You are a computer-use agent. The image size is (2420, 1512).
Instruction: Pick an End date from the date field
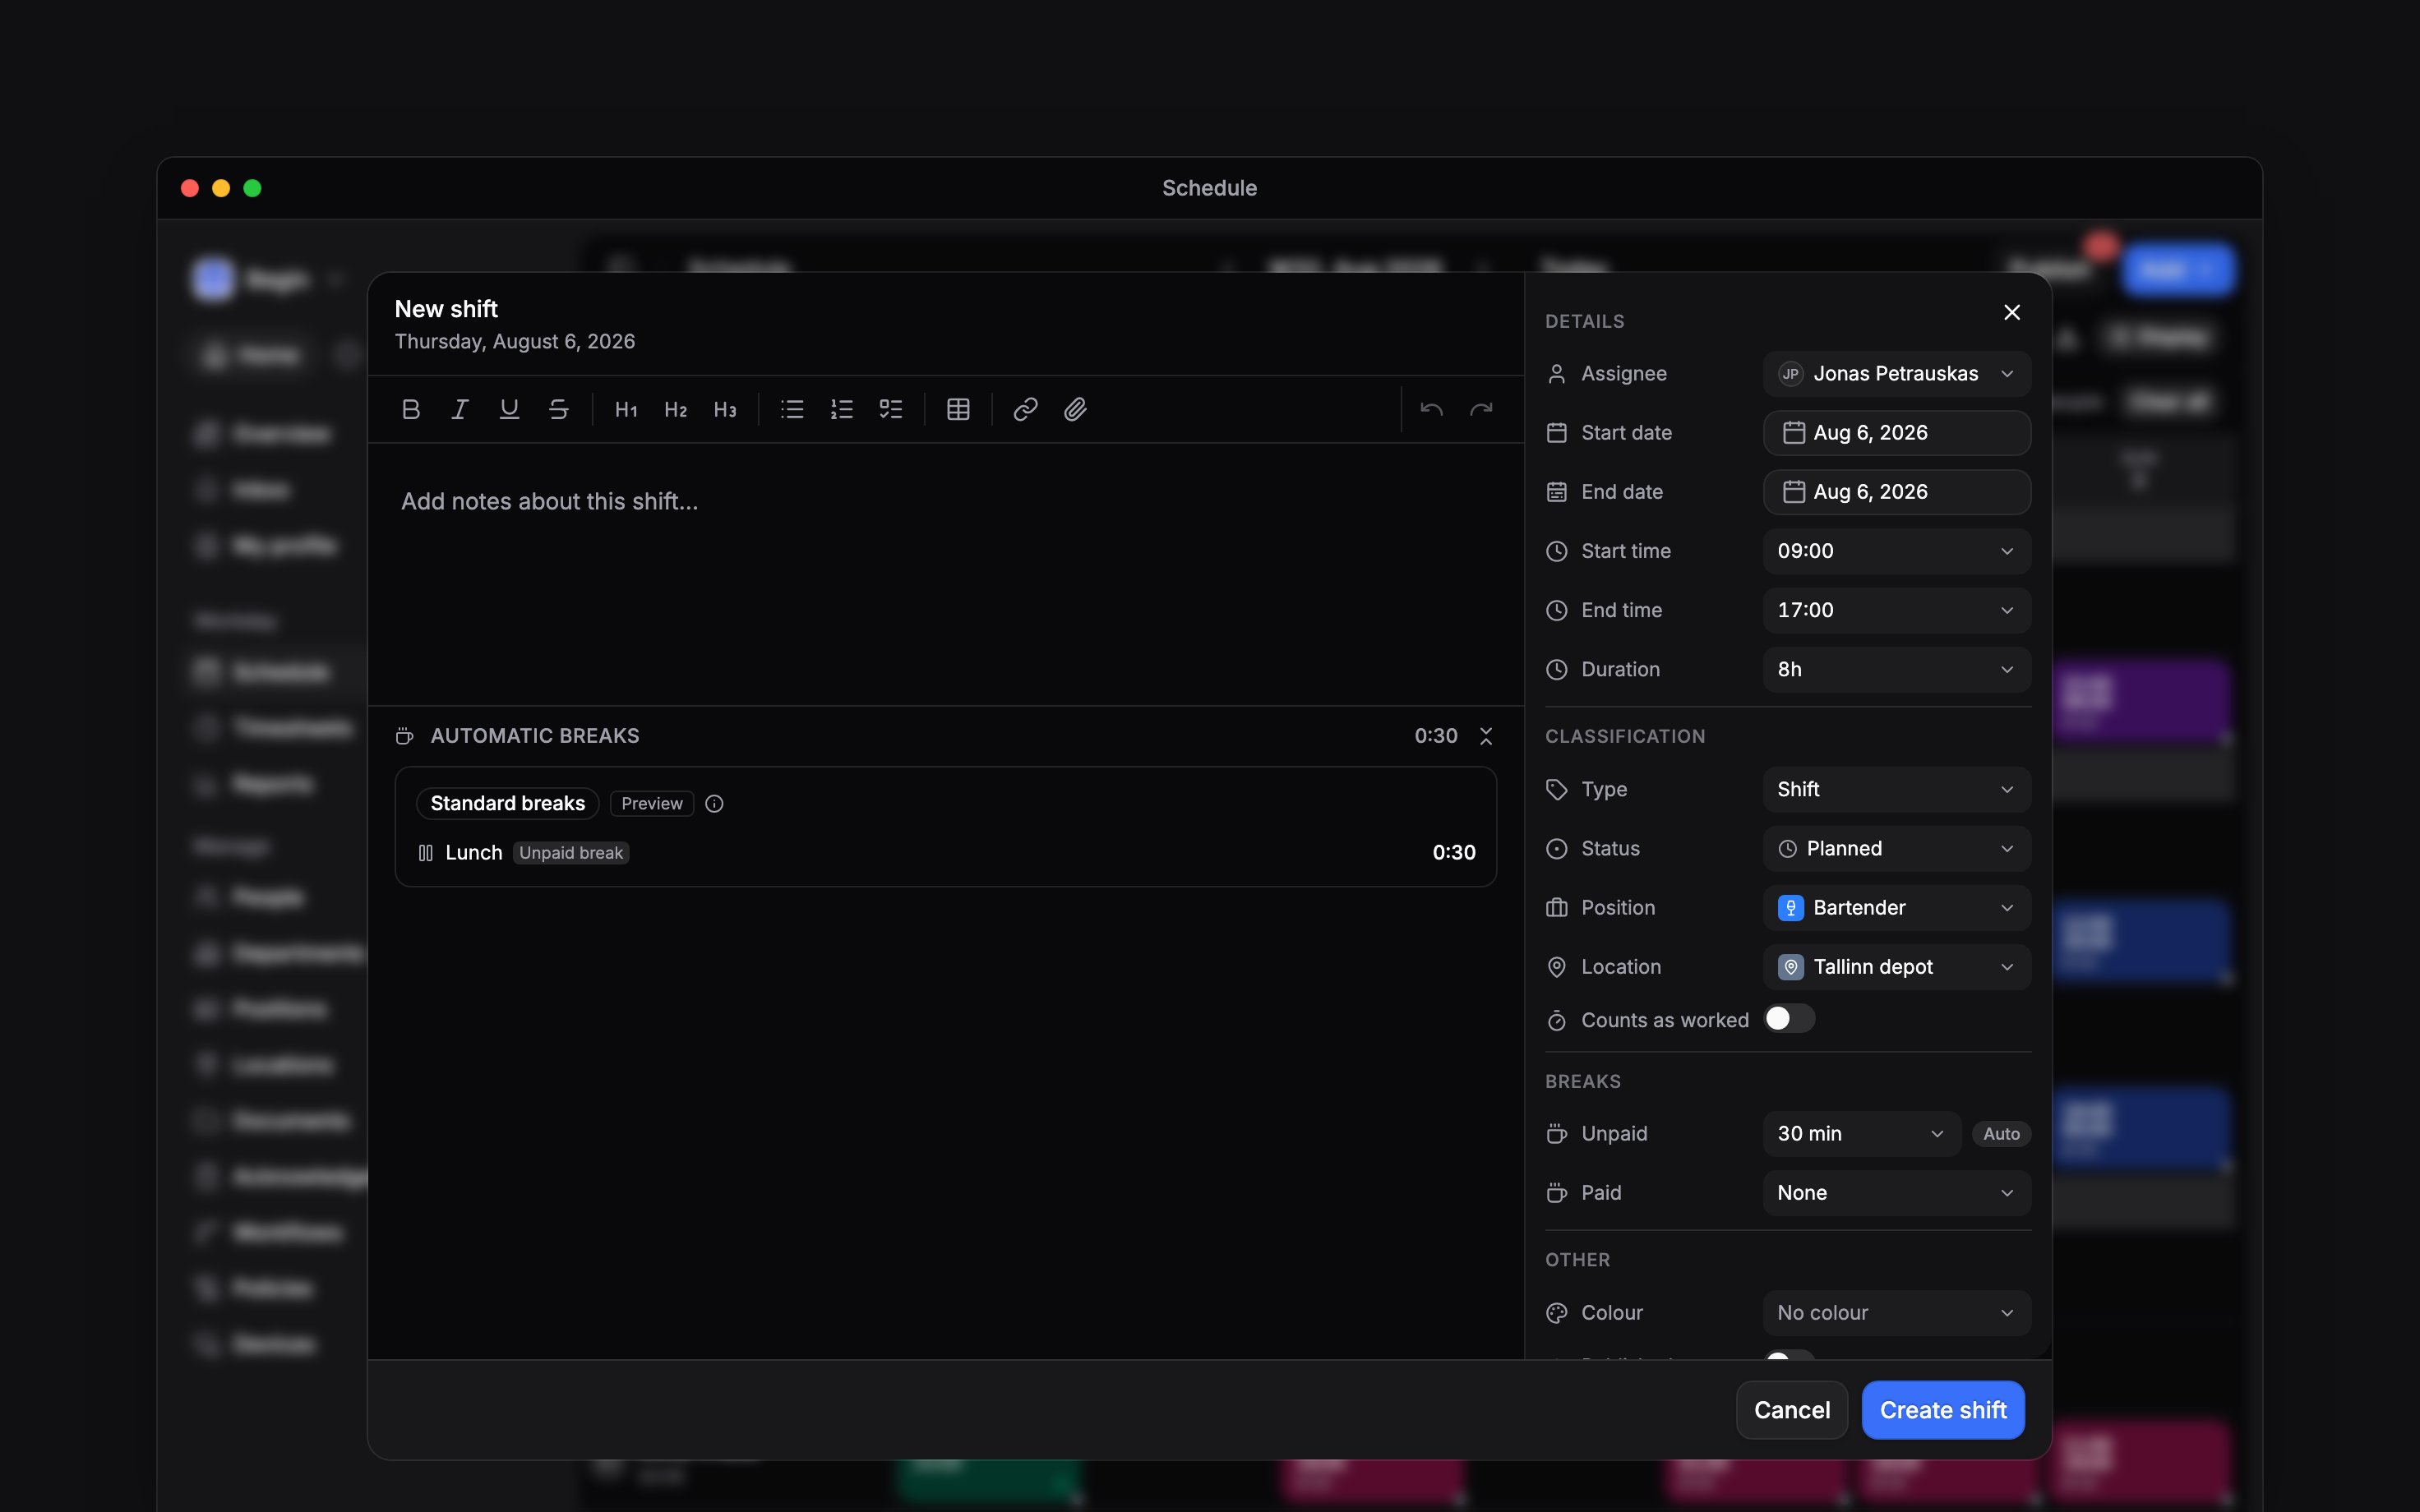tap(1896, 491)
